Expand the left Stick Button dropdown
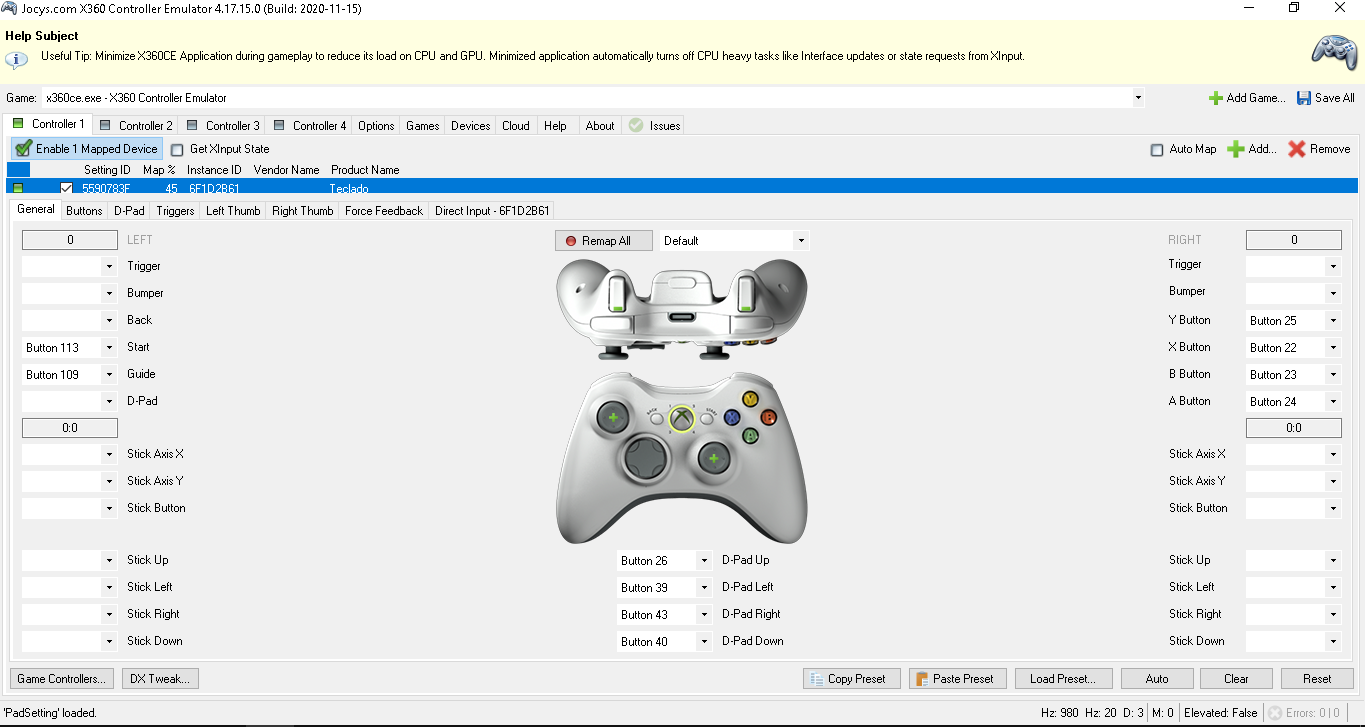The width and height of the screenshot is (1367, 727). (x=109, y=509)
